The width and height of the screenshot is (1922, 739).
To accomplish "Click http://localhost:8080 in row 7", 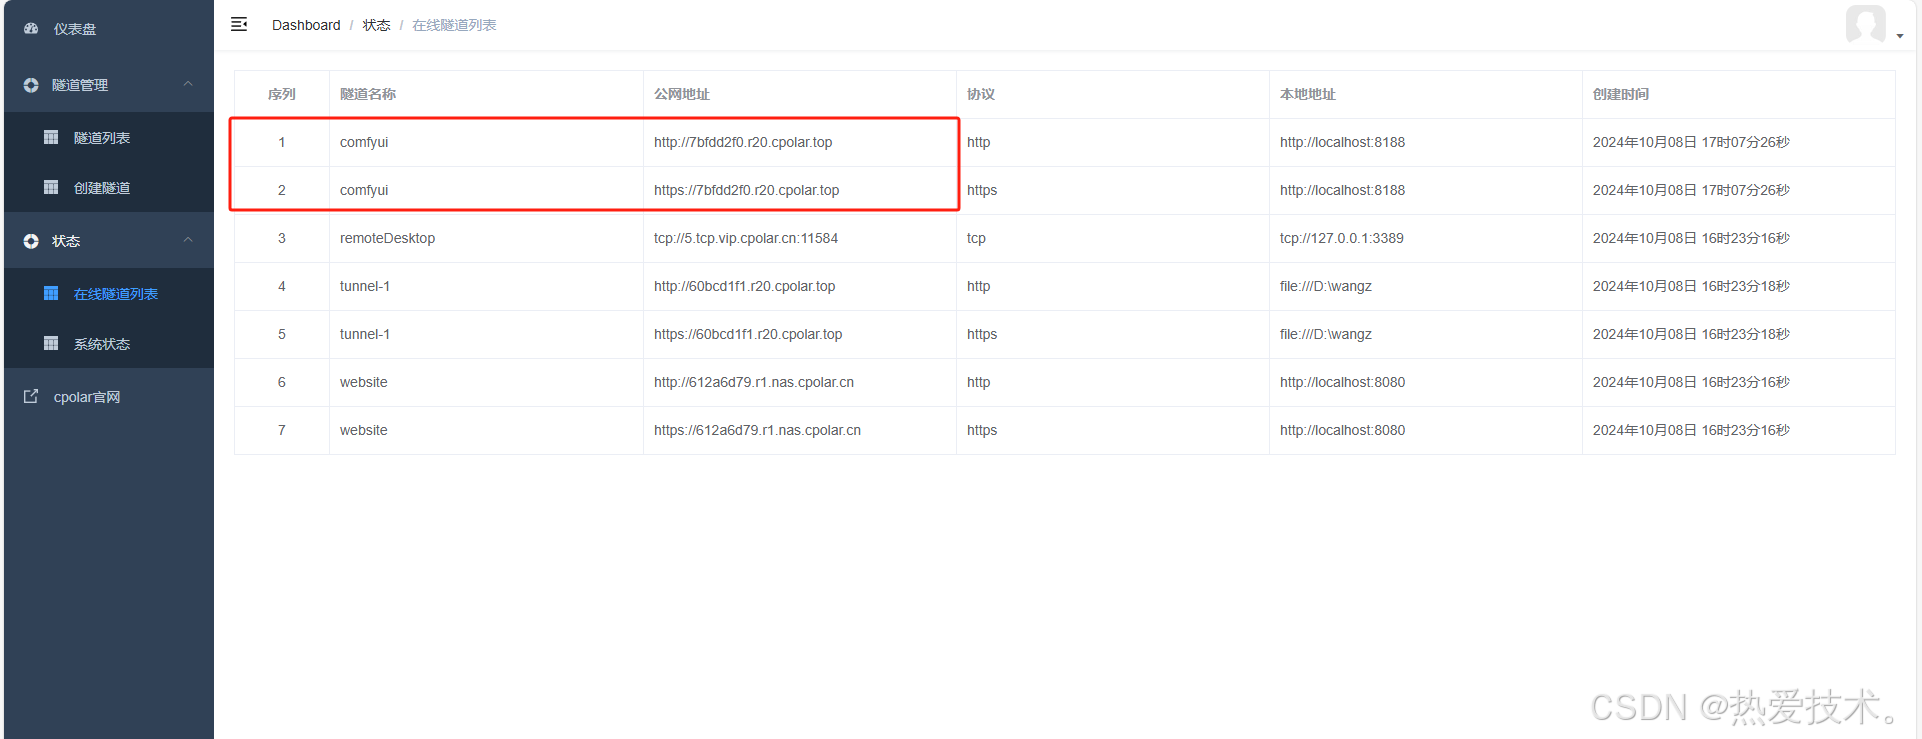I will click(1343, 430).
